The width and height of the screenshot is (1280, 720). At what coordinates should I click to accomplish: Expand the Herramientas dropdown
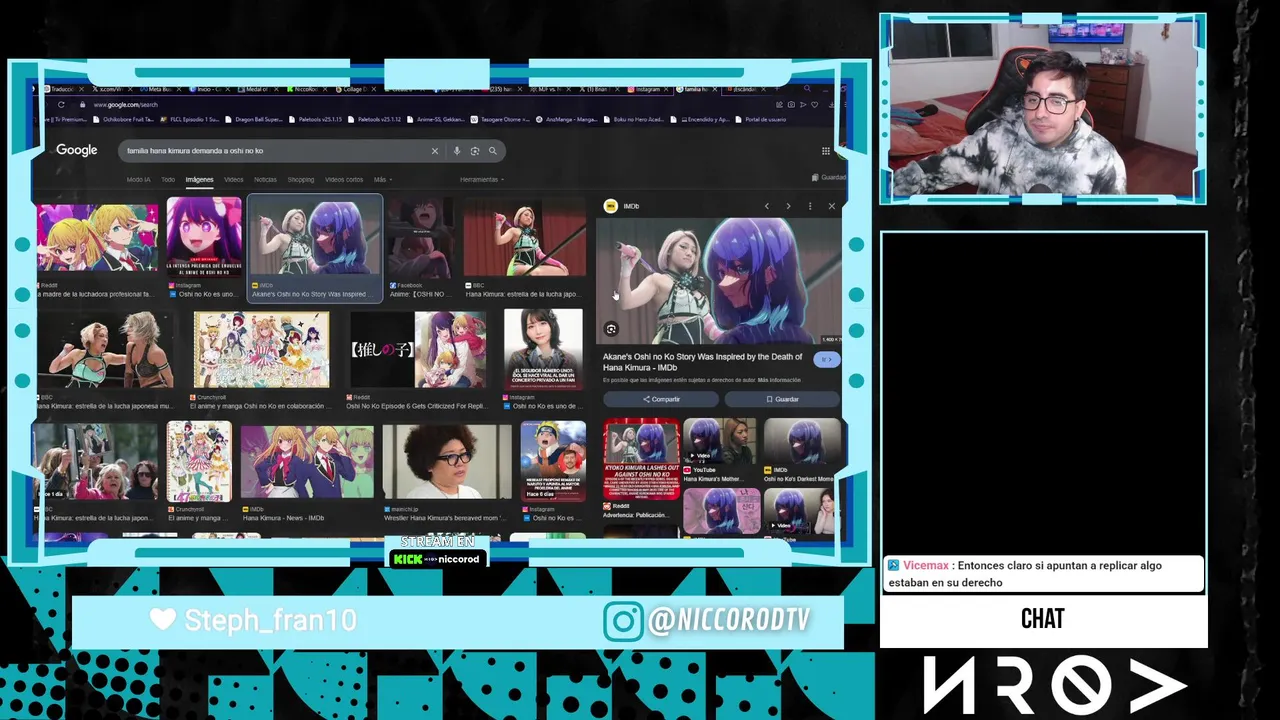pyautogui.click(x=481, y=180)
